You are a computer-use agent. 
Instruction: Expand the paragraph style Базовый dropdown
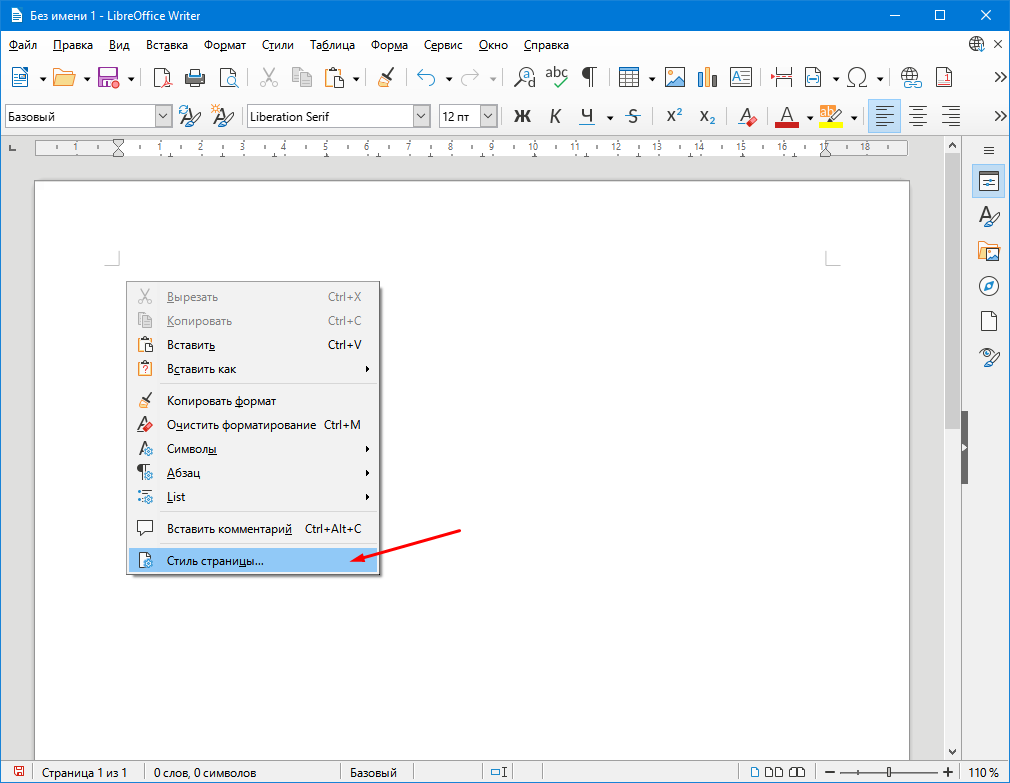pos(164,117)
